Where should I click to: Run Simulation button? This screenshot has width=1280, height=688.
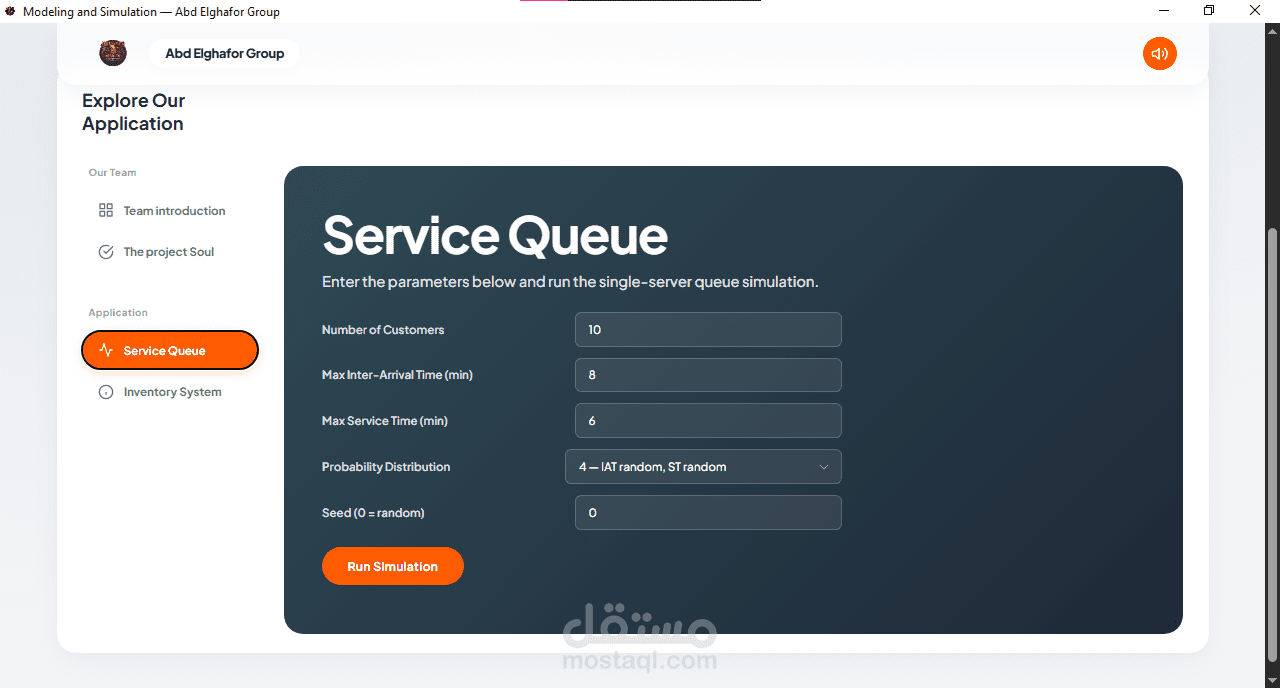393,566
